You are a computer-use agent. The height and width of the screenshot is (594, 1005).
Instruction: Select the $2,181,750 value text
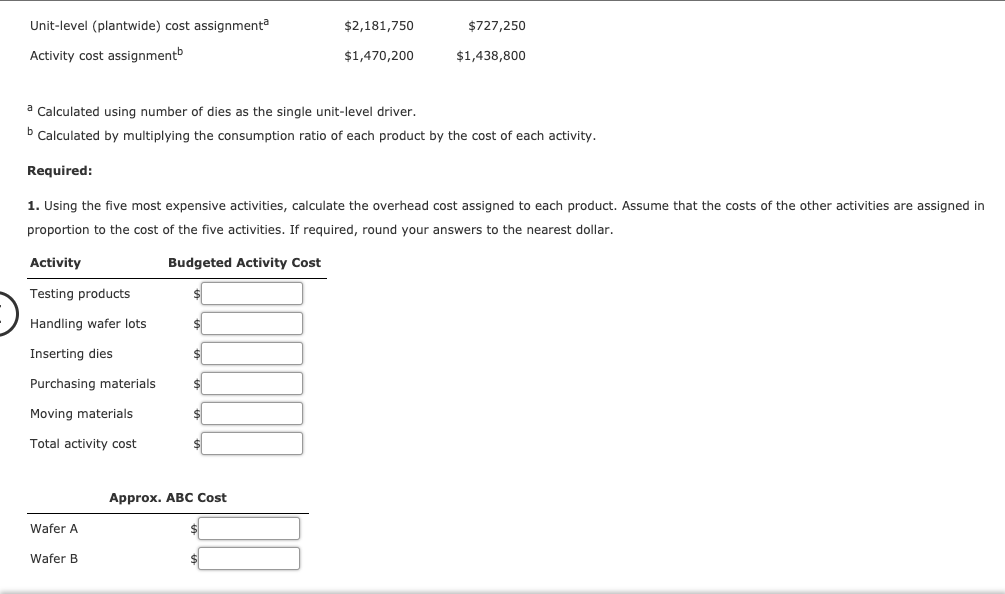pos(378,26)
